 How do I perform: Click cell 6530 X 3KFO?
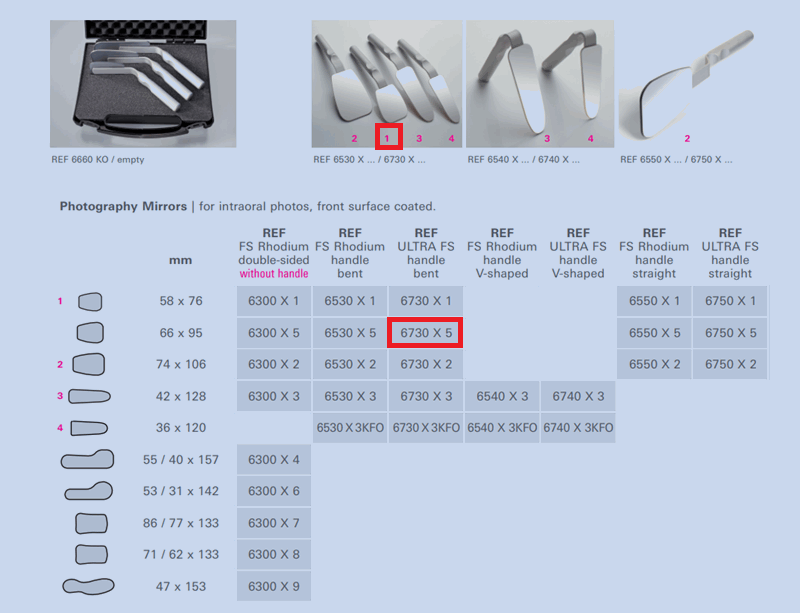(x=350, y=428)
